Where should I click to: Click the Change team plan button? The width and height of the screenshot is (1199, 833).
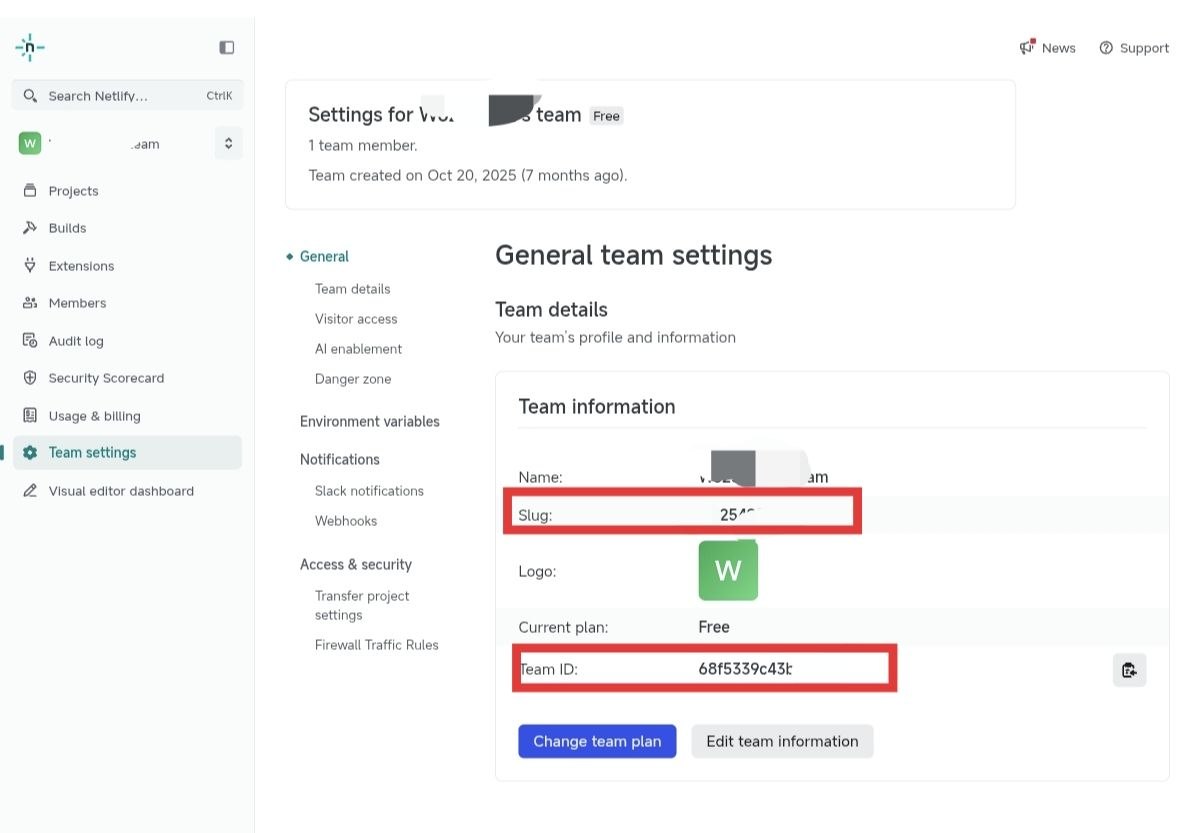point(597,741)
